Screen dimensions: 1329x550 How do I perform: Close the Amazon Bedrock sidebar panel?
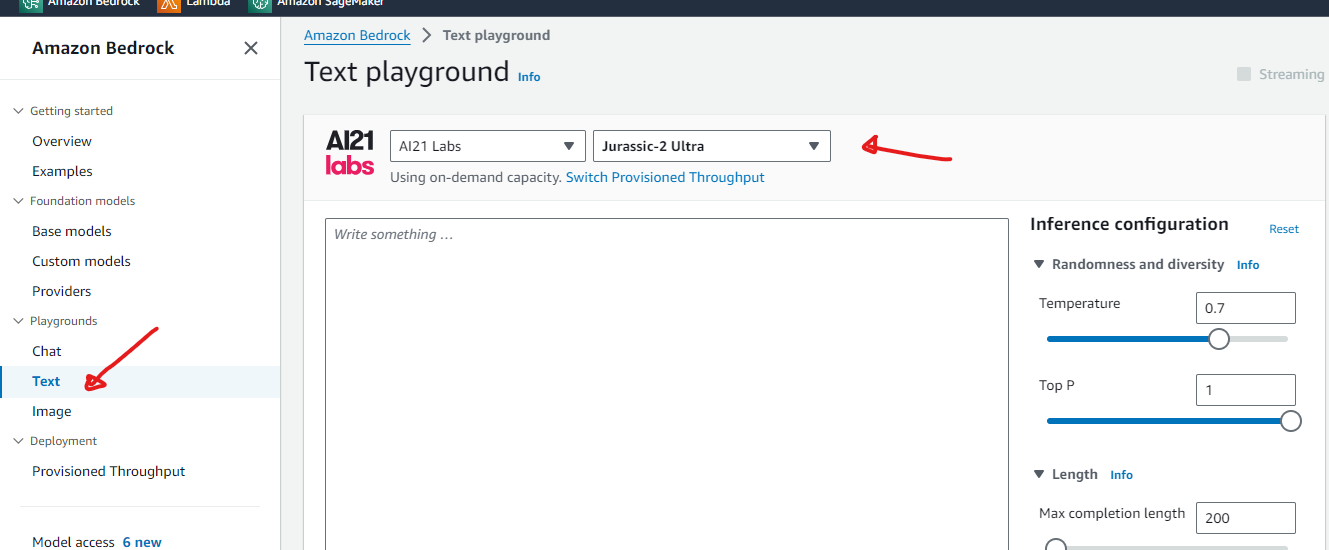[251, 48]
